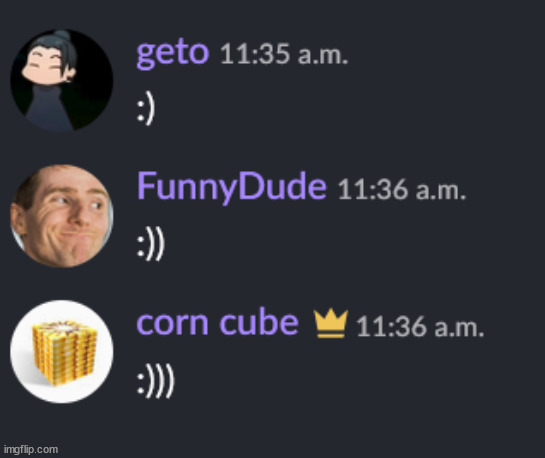Select the 11:35 a.m. timestamp

point(284,54)
